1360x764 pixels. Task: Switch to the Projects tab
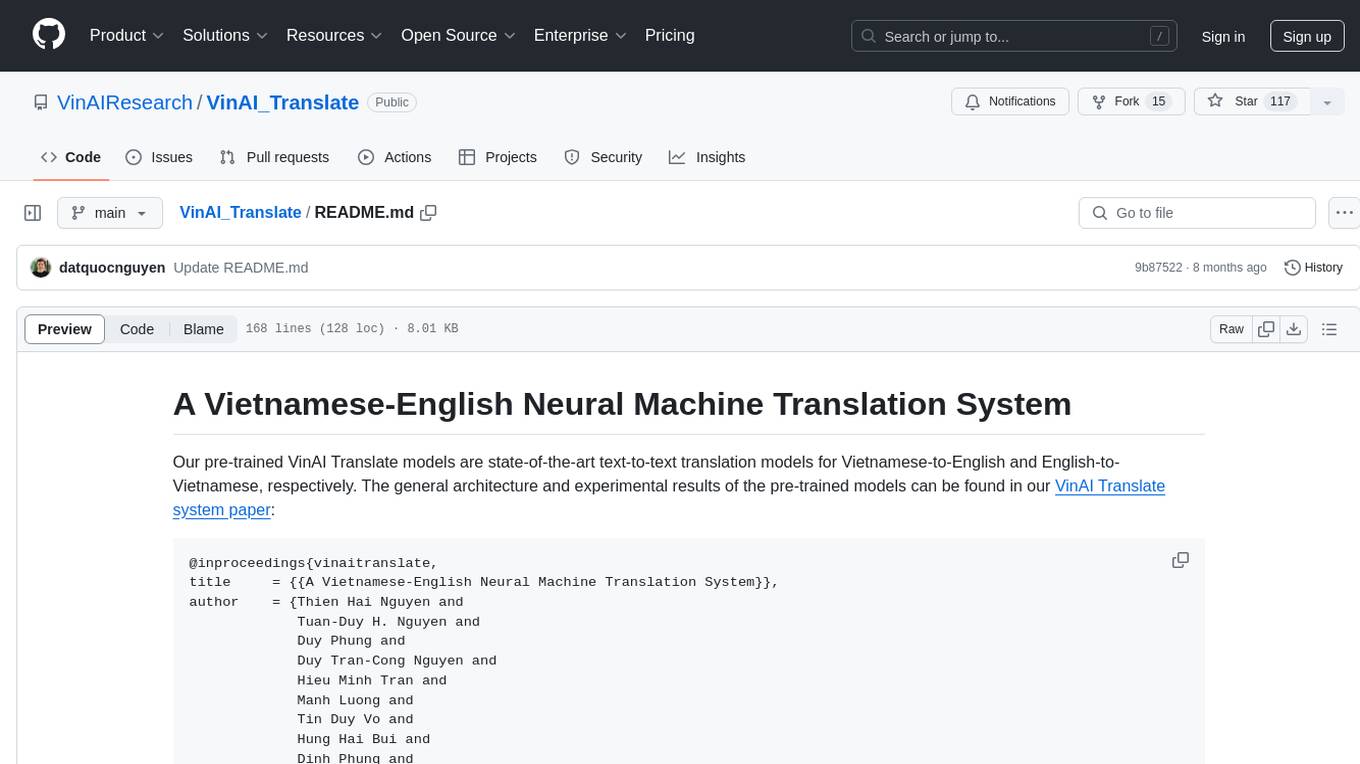(x=498, y=157)
